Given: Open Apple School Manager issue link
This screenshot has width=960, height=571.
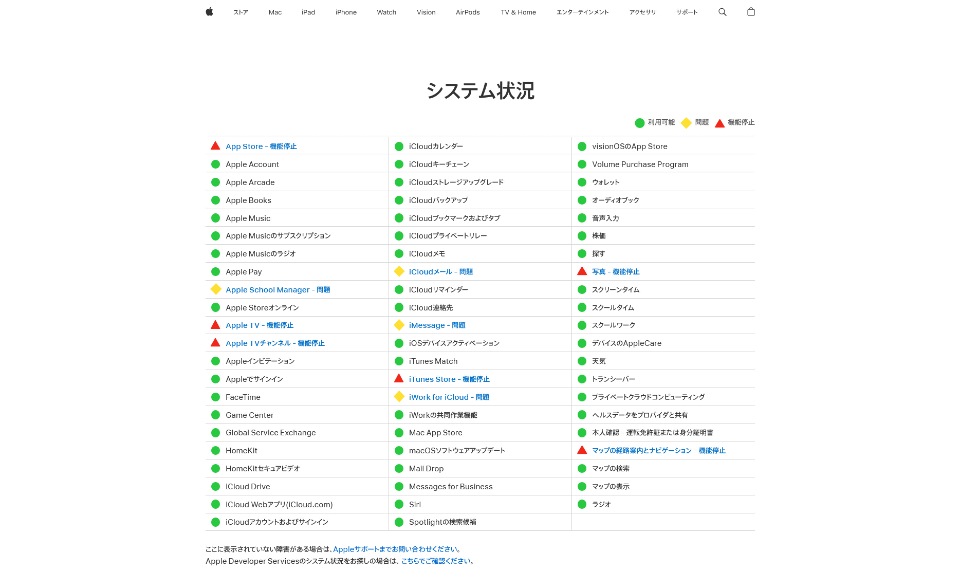Looking at the screenshot, I should click(277, 289).
